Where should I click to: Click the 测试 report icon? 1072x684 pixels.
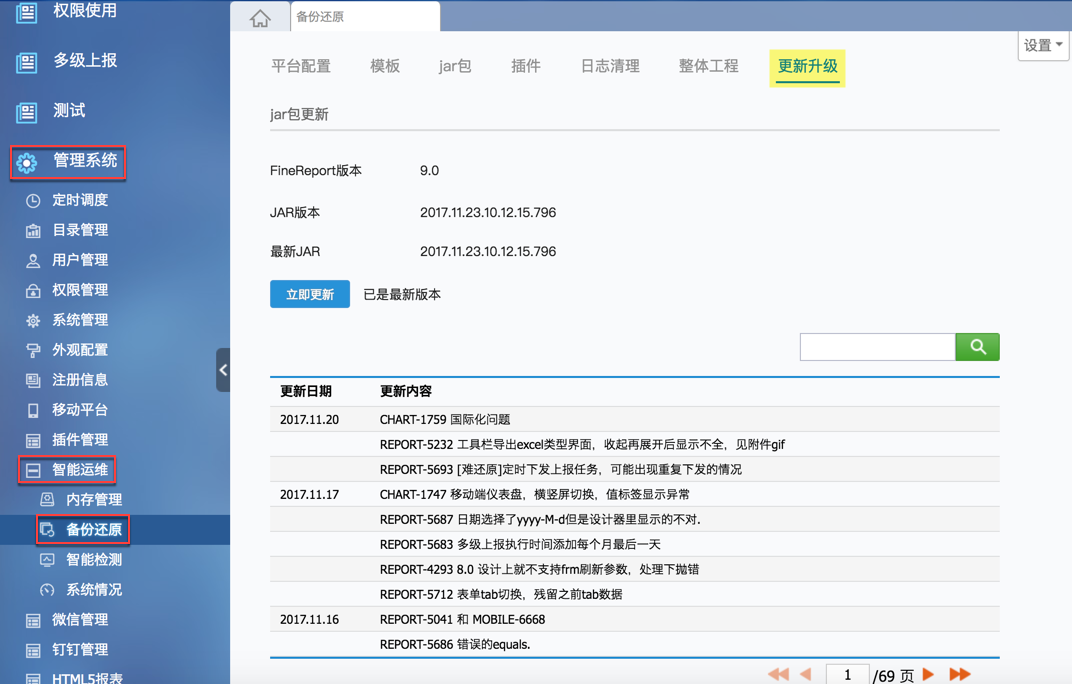pyautogui.click(x=27, y=112)
